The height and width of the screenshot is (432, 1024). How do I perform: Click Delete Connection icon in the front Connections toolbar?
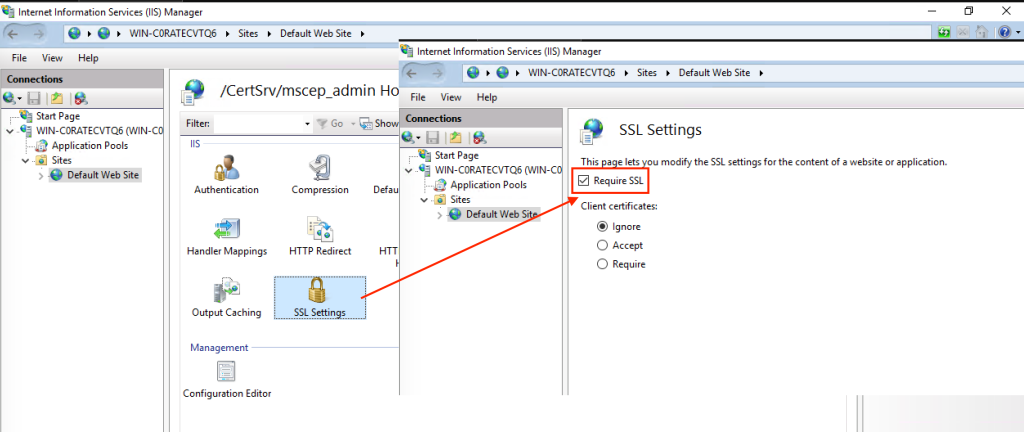479,138
